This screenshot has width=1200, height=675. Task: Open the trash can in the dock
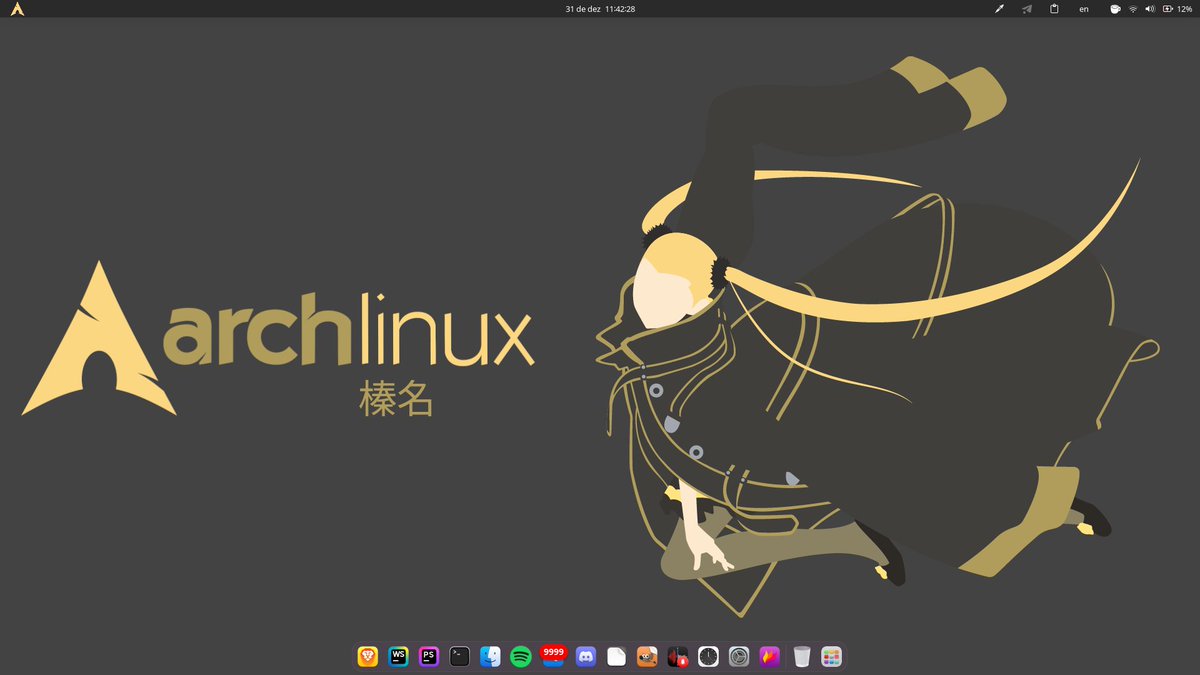(802, 657)
